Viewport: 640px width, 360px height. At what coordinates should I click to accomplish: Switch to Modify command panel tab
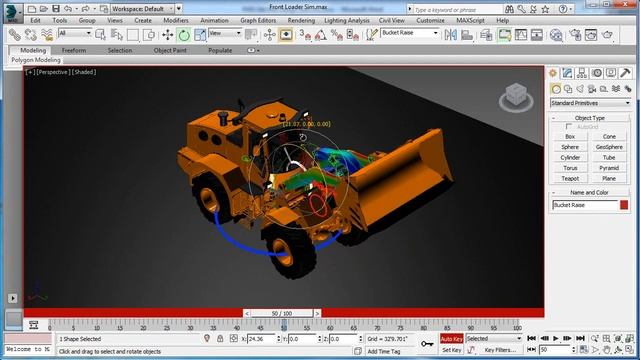tap(567, 73)
